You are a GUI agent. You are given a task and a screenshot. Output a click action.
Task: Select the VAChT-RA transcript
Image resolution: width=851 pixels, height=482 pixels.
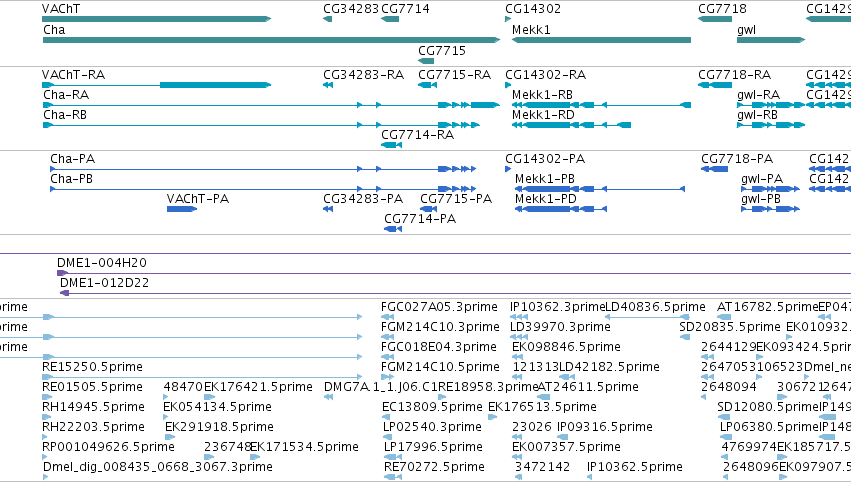(x=73, y=74)
